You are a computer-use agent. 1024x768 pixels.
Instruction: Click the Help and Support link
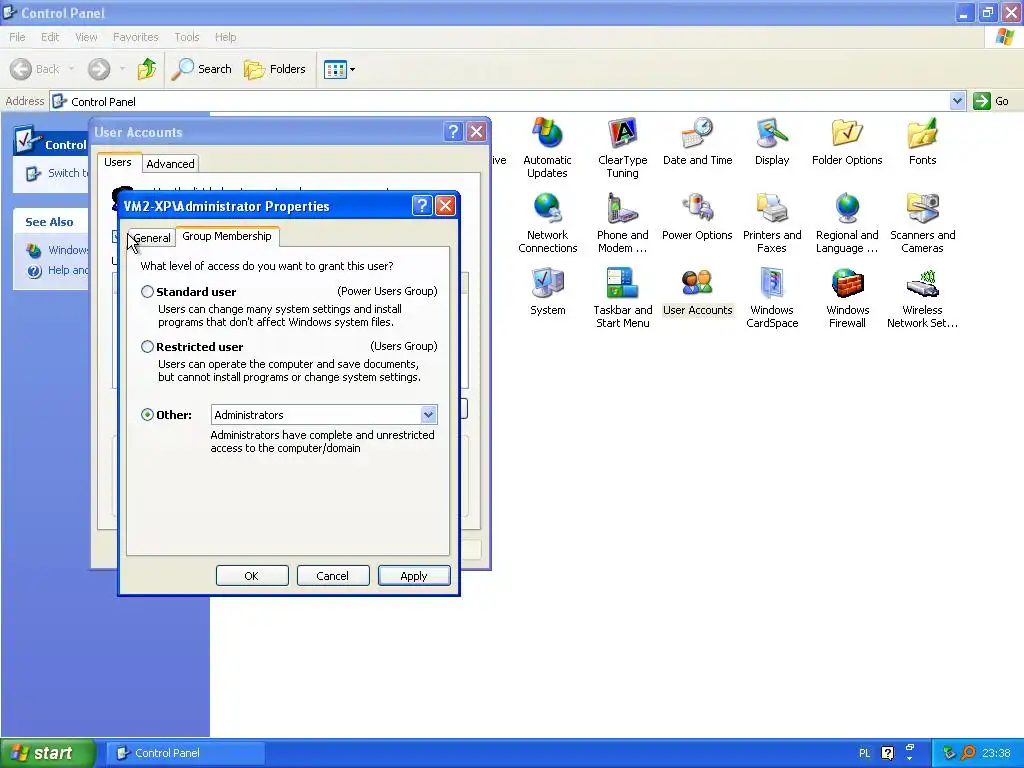(x=57, y=270)
